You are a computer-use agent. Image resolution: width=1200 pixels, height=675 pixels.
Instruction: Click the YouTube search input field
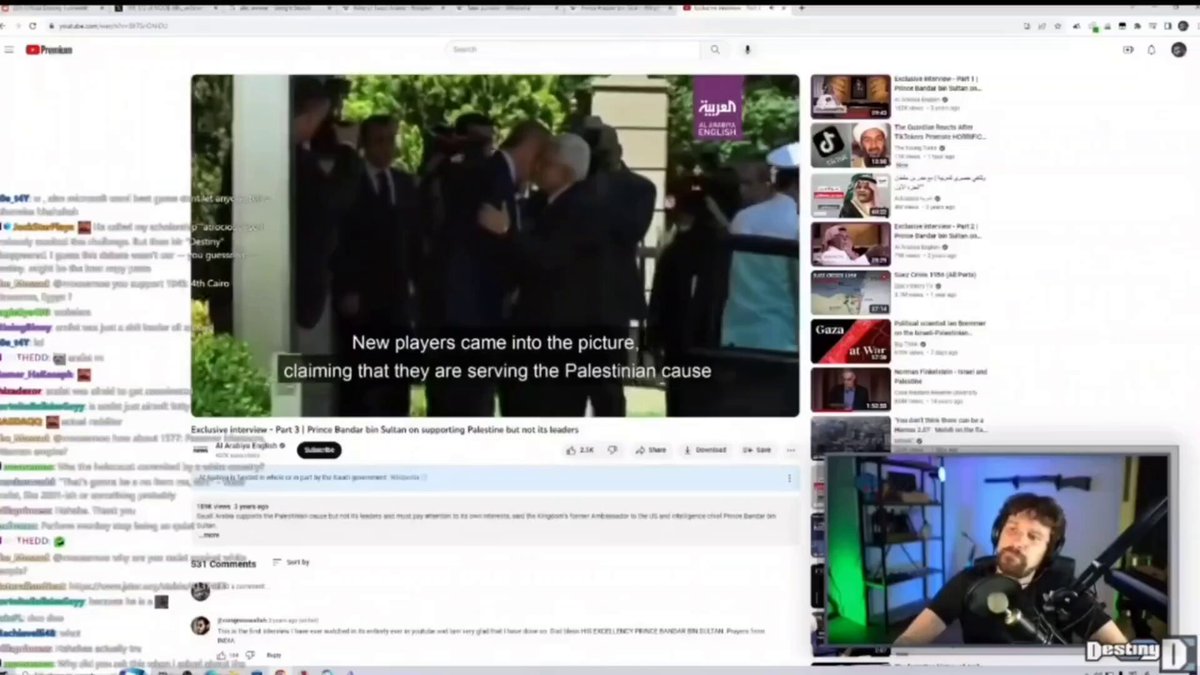(x=573, y=49)
